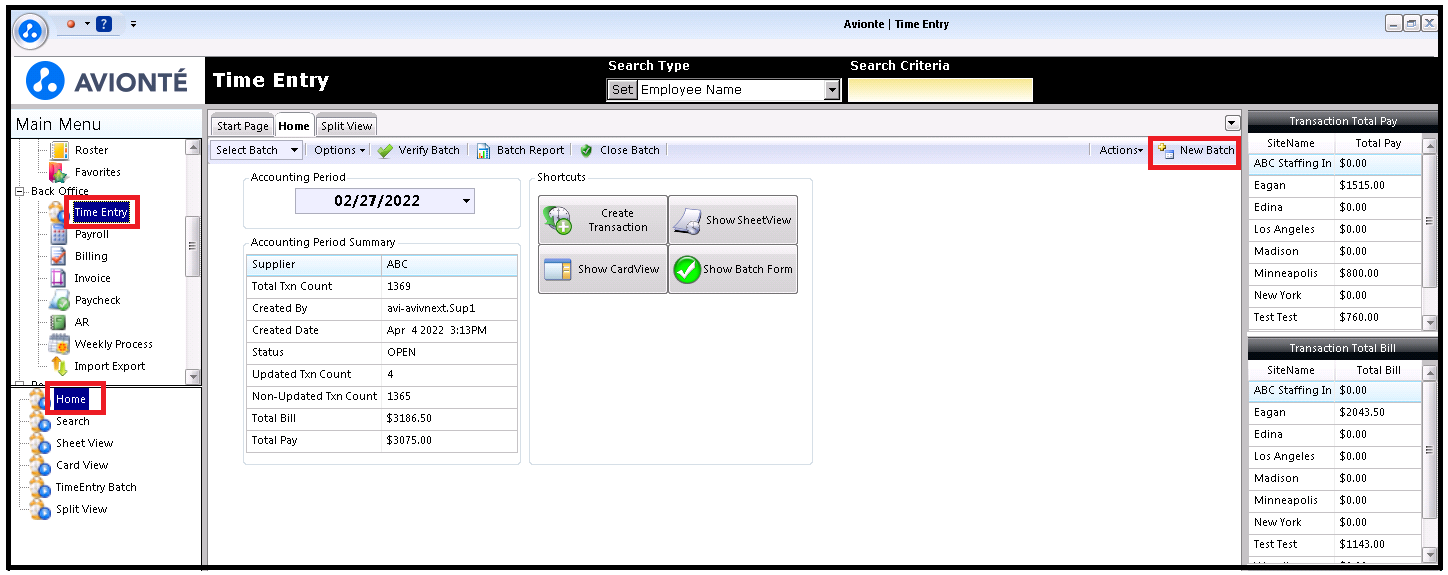
Task: Click Test Test $760.00 pay row
Action: 1335,317
